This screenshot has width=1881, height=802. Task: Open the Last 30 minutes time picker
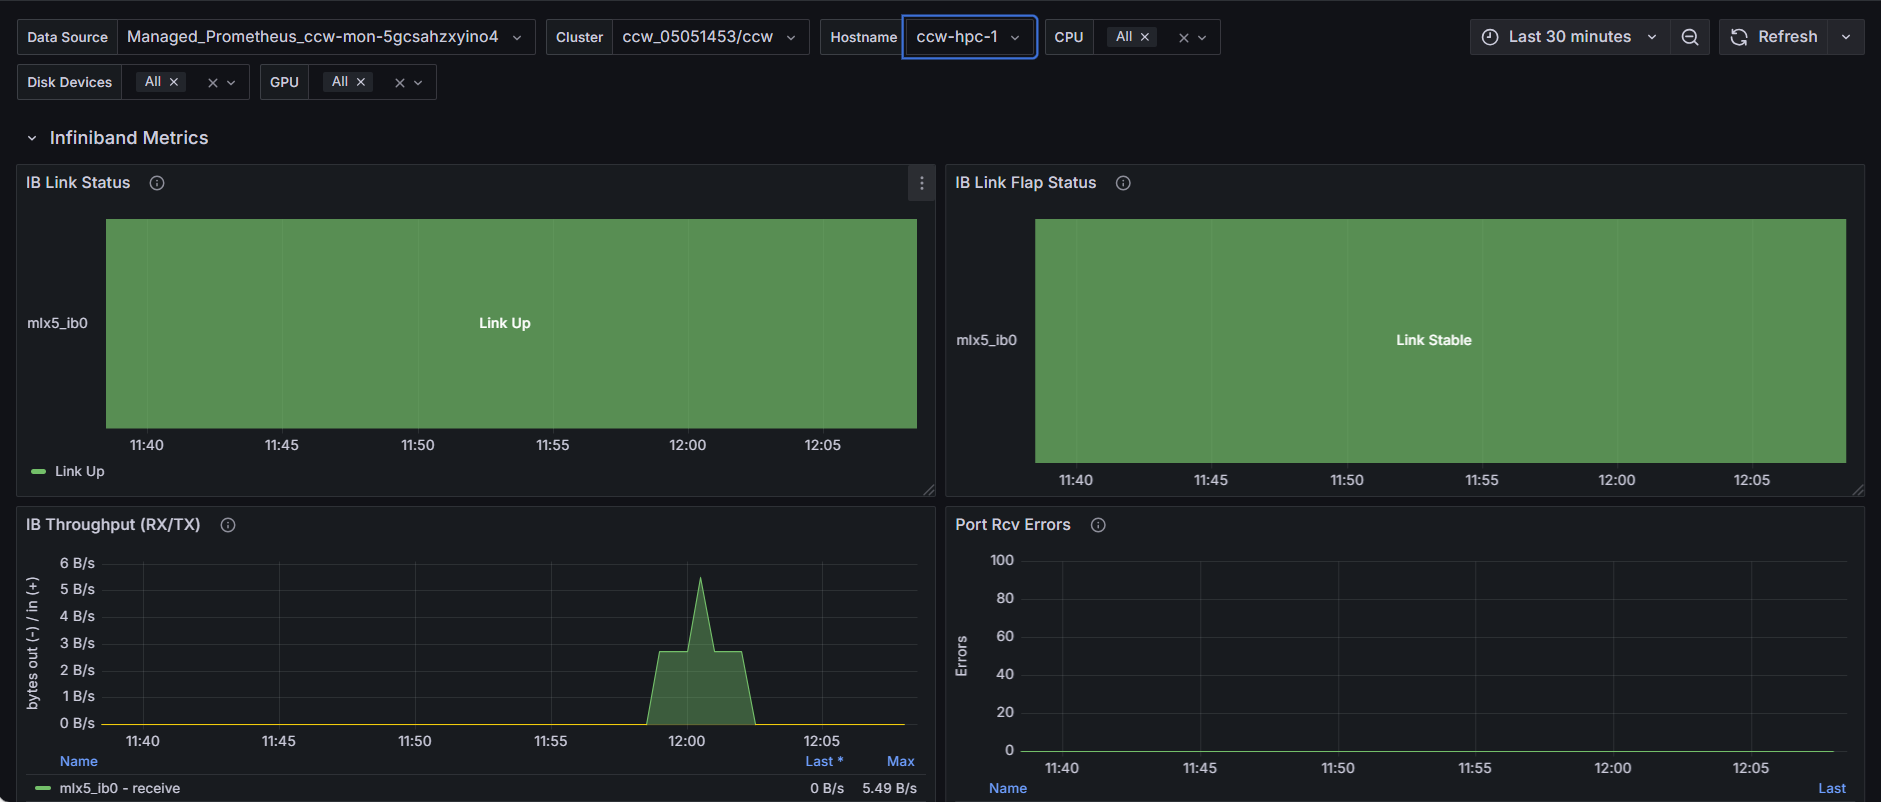[1570, 37]
